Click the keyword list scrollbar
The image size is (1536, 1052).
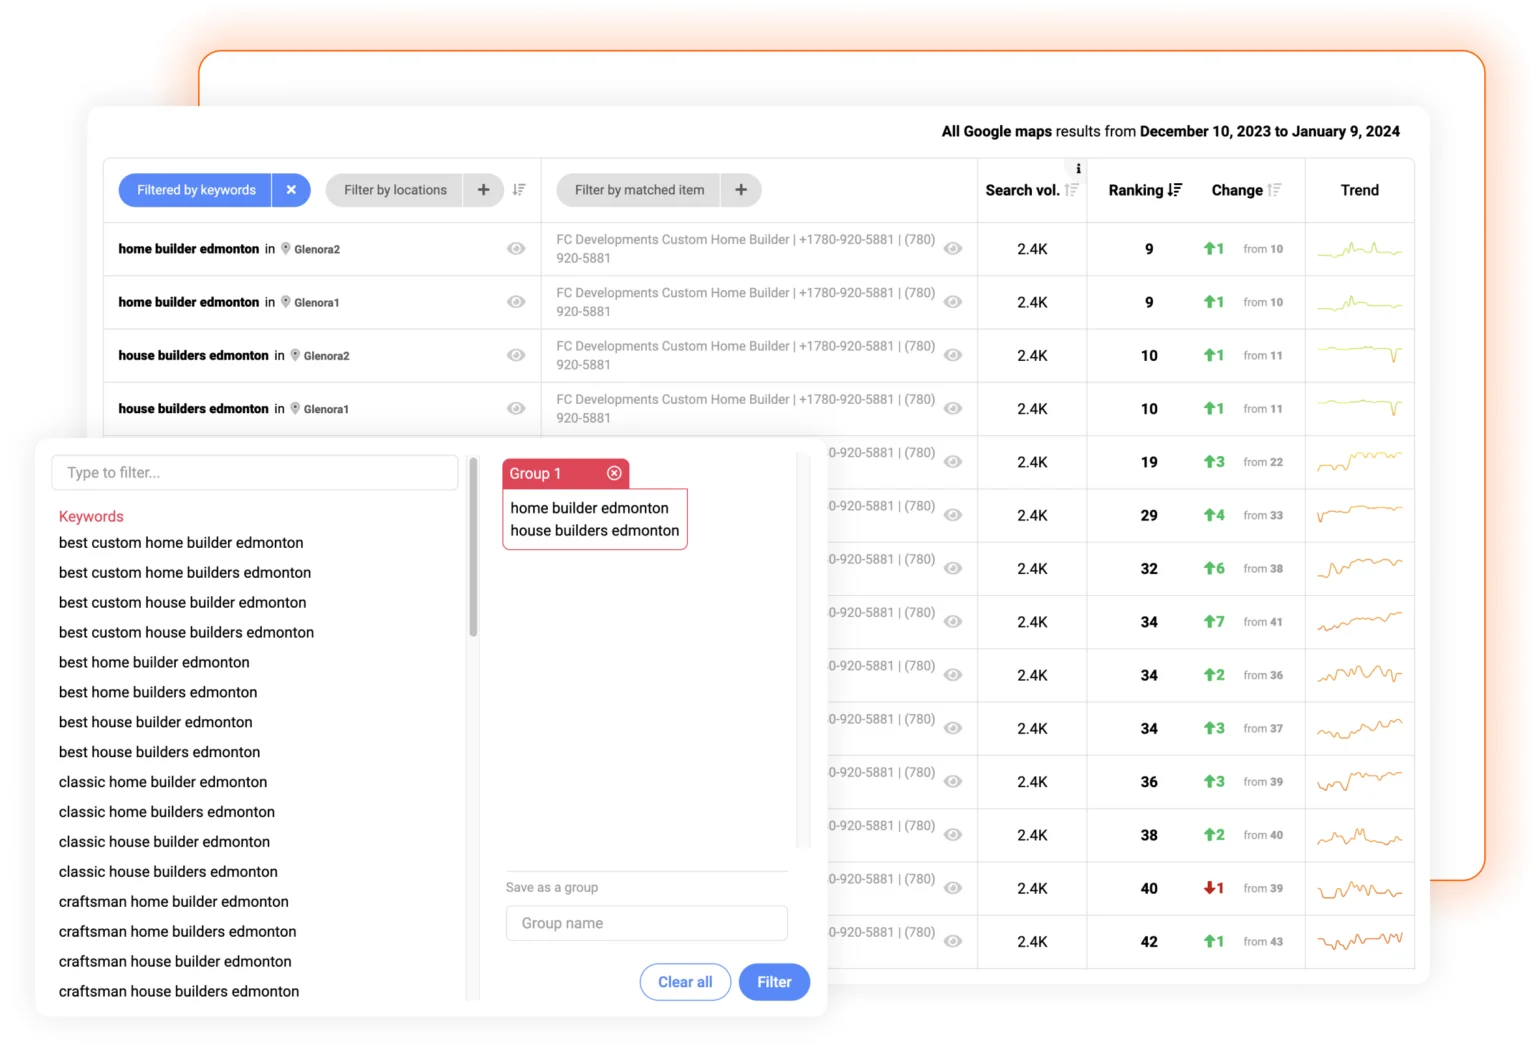[473, 548]
